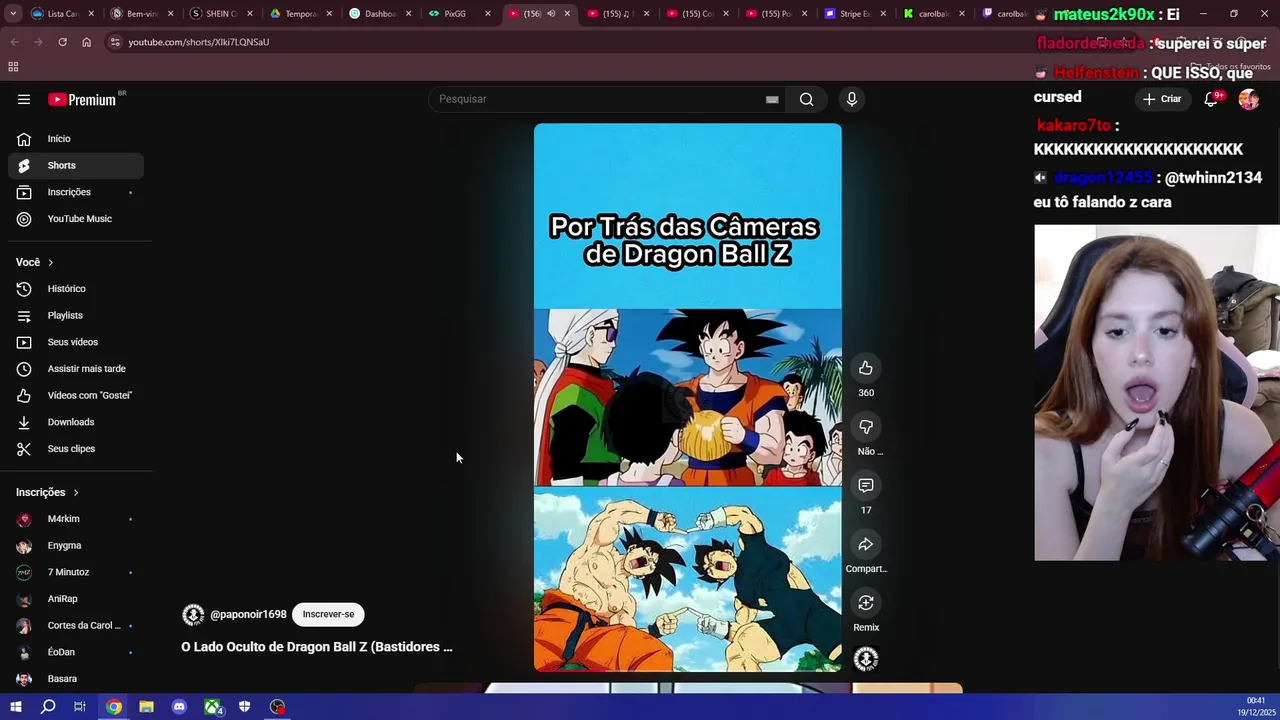Open the Windows Start menu
This screenshot has height=720, width=1280.
(15, 707)
